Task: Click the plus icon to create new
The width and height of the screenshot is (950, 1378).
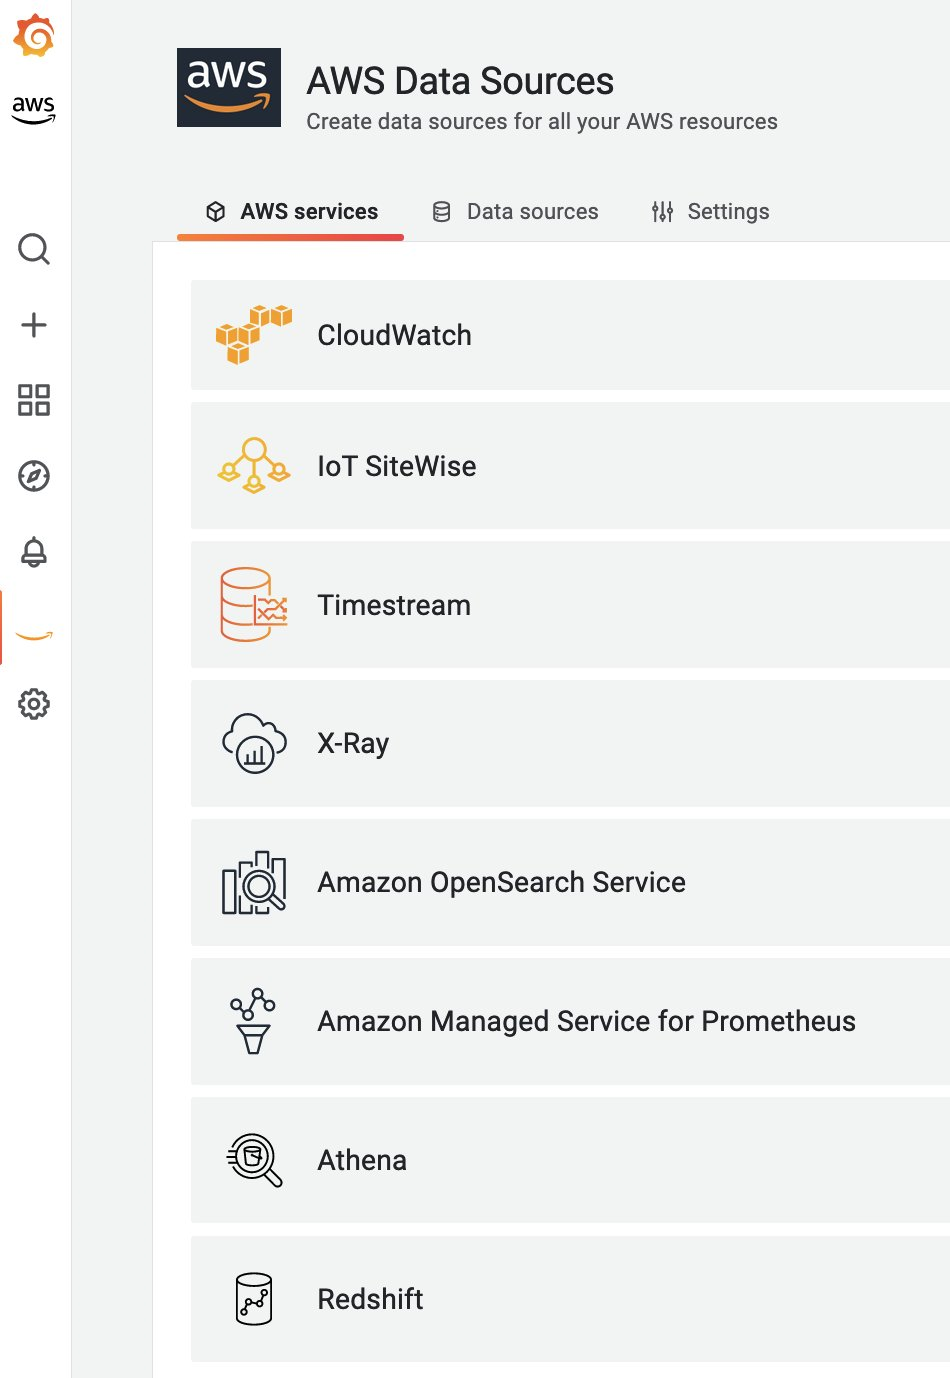Action: (x=35, y=324)
